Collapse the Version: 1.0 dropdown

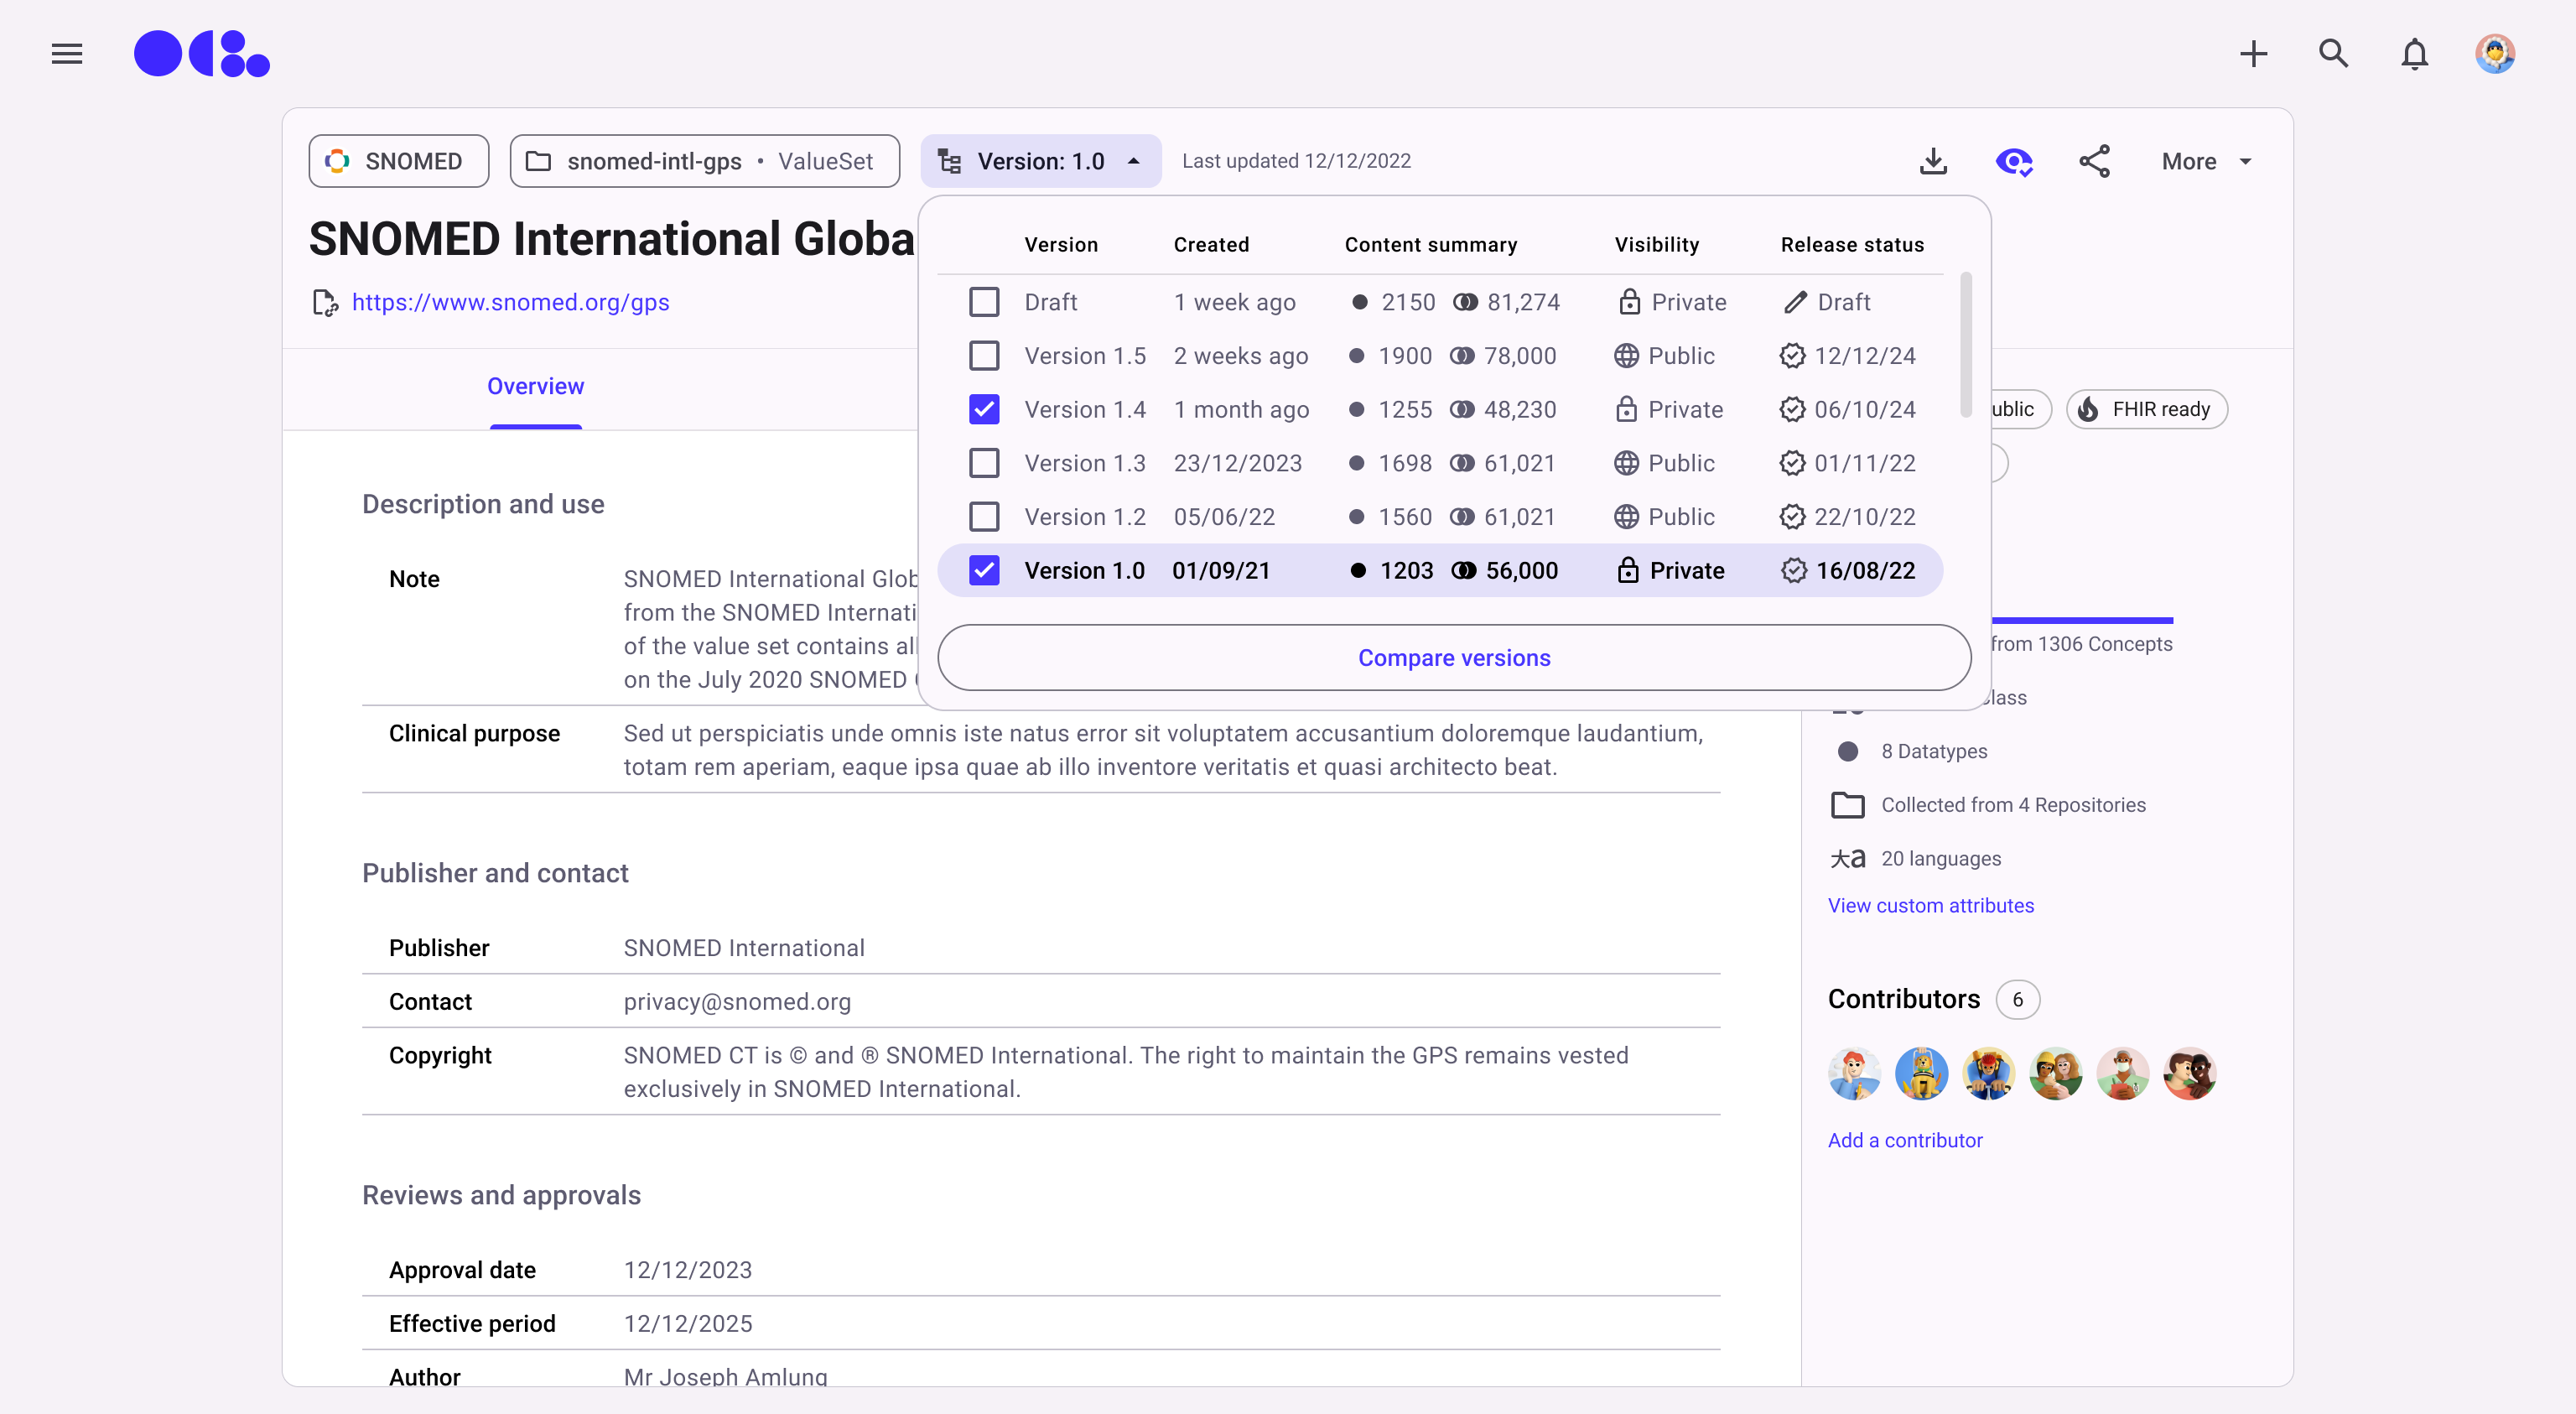click(x=1040, y=161)
